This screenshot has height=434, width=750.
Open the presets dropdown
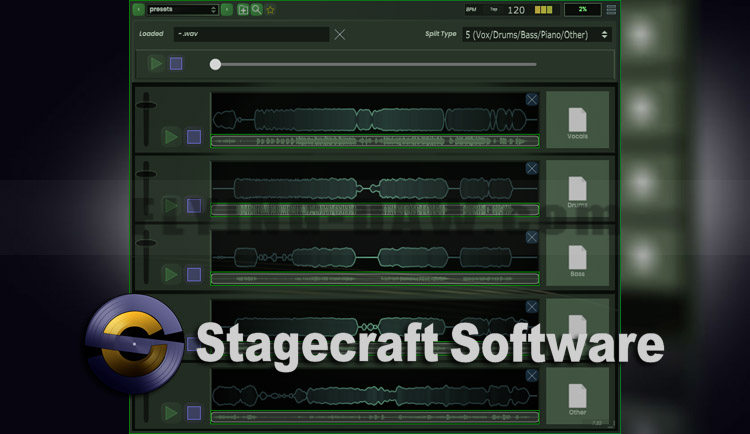(182, 10)
